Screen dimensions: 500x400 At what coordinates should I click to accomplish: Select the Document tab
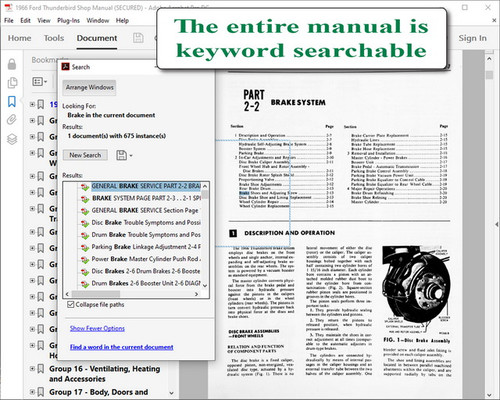[x=97, y=38]
